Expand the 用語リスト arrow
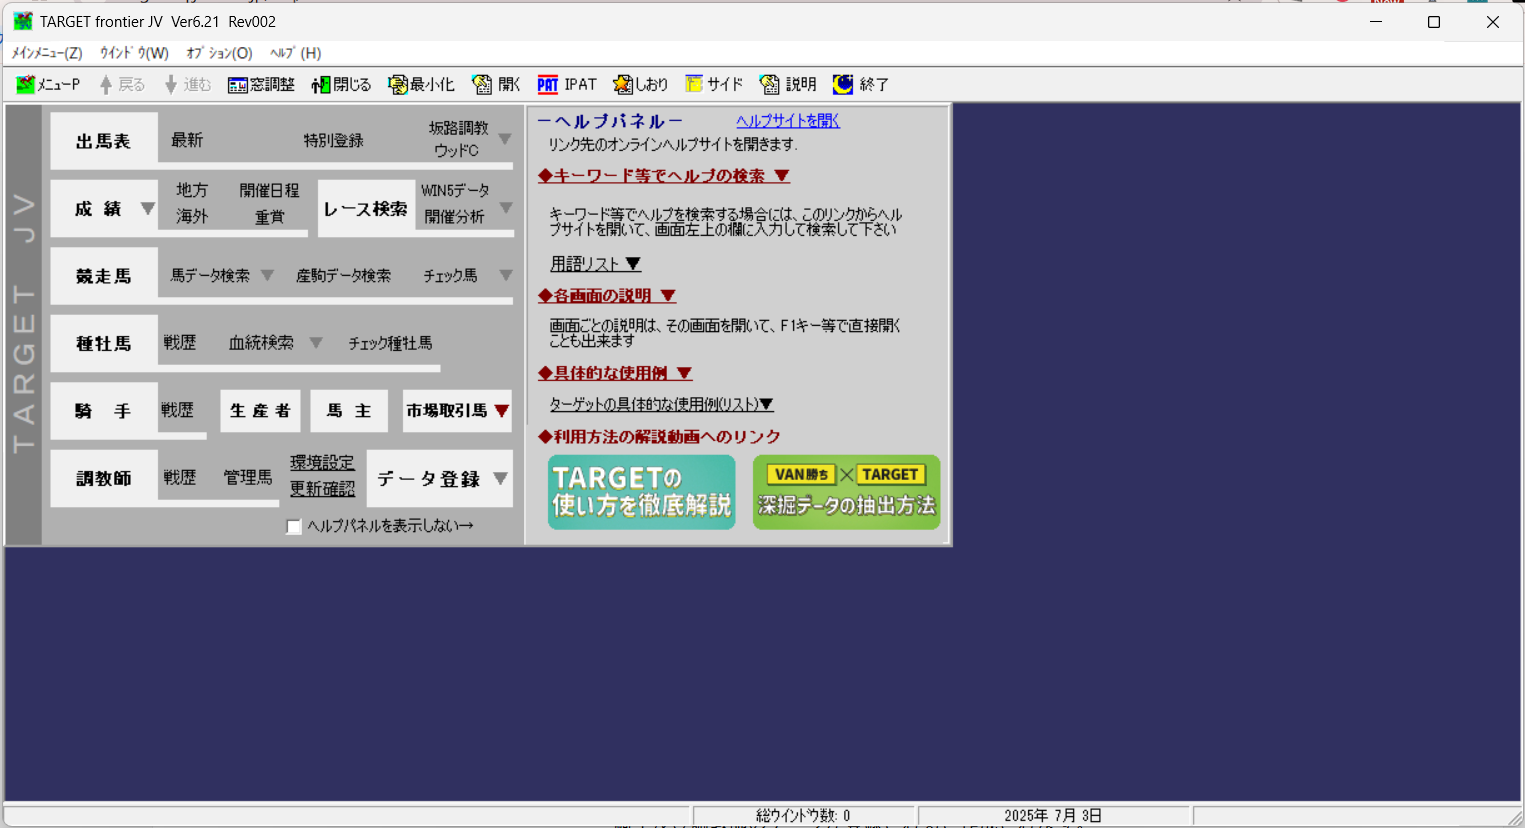 pyautogui.click(x=633, y=264)
